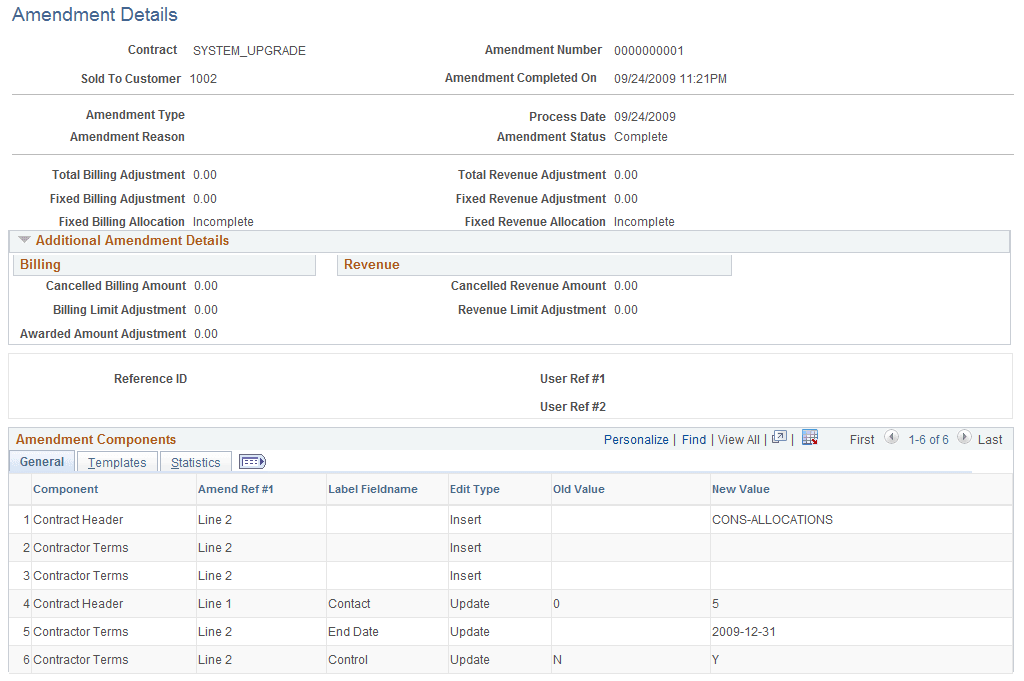Click the Find link

pyautogui.click(x=693, y=438)
